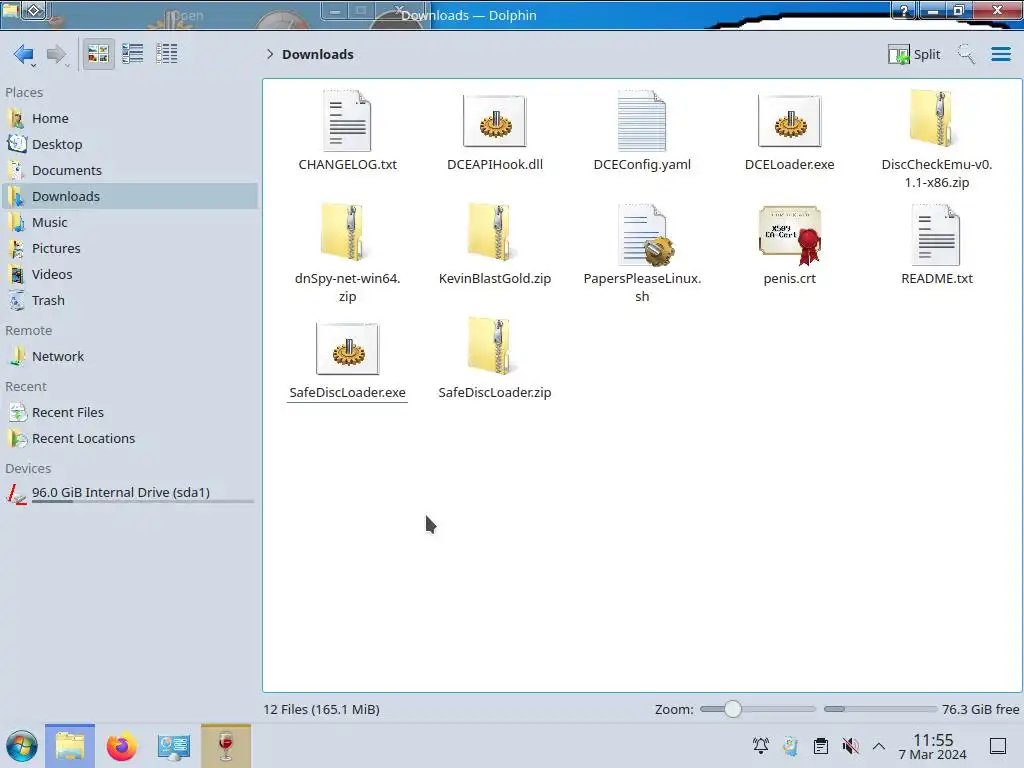Open Network under Remote
The width and height of the screenshot is (1024, 768).
click(x=129, y=357)
